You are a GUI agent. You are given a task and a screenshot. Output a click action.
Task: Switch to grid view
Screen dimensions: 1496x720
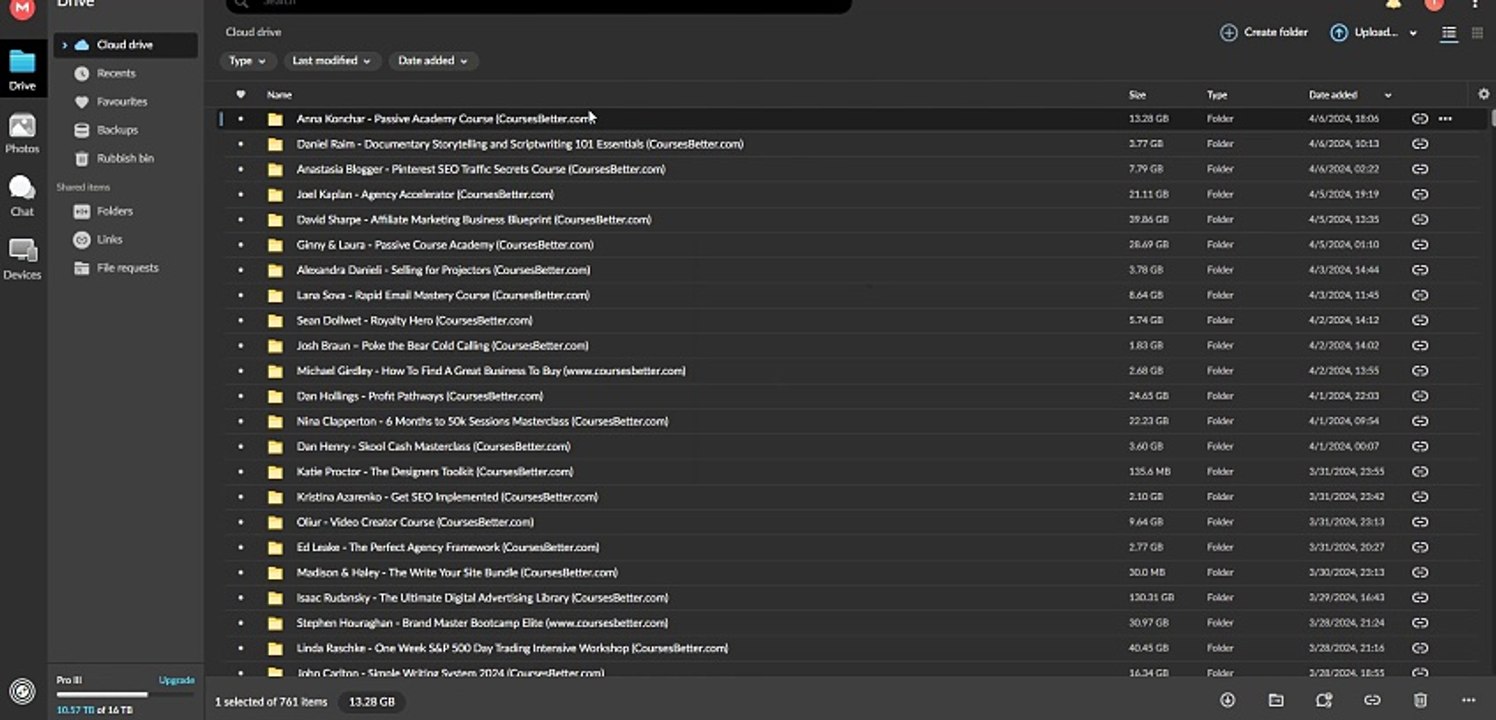1477,33
